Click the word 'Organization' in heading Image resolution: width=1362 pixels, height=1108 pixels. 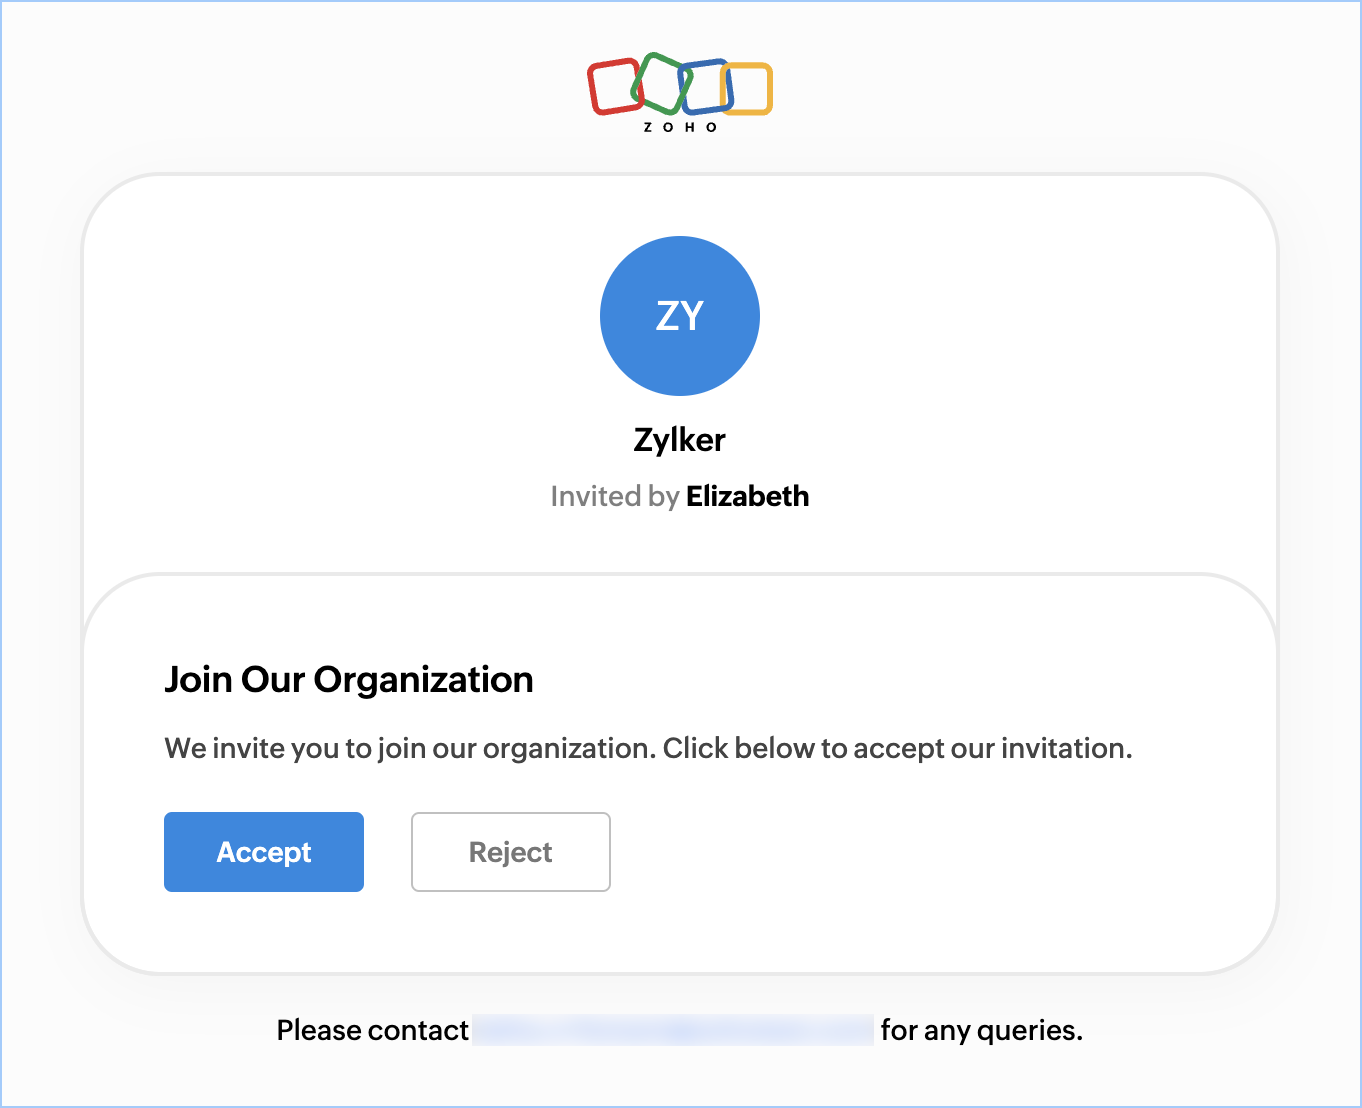(424, 681)
